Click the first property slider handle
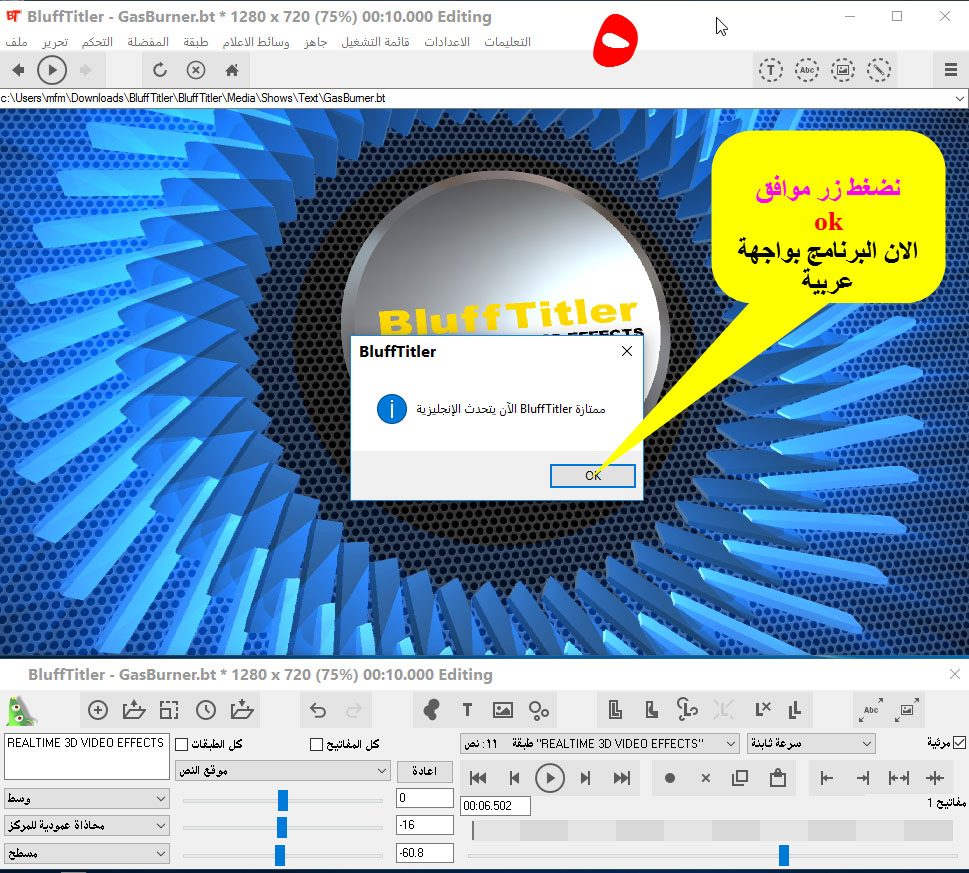Viewport: 969px width, 873px height. click(283, 799)
